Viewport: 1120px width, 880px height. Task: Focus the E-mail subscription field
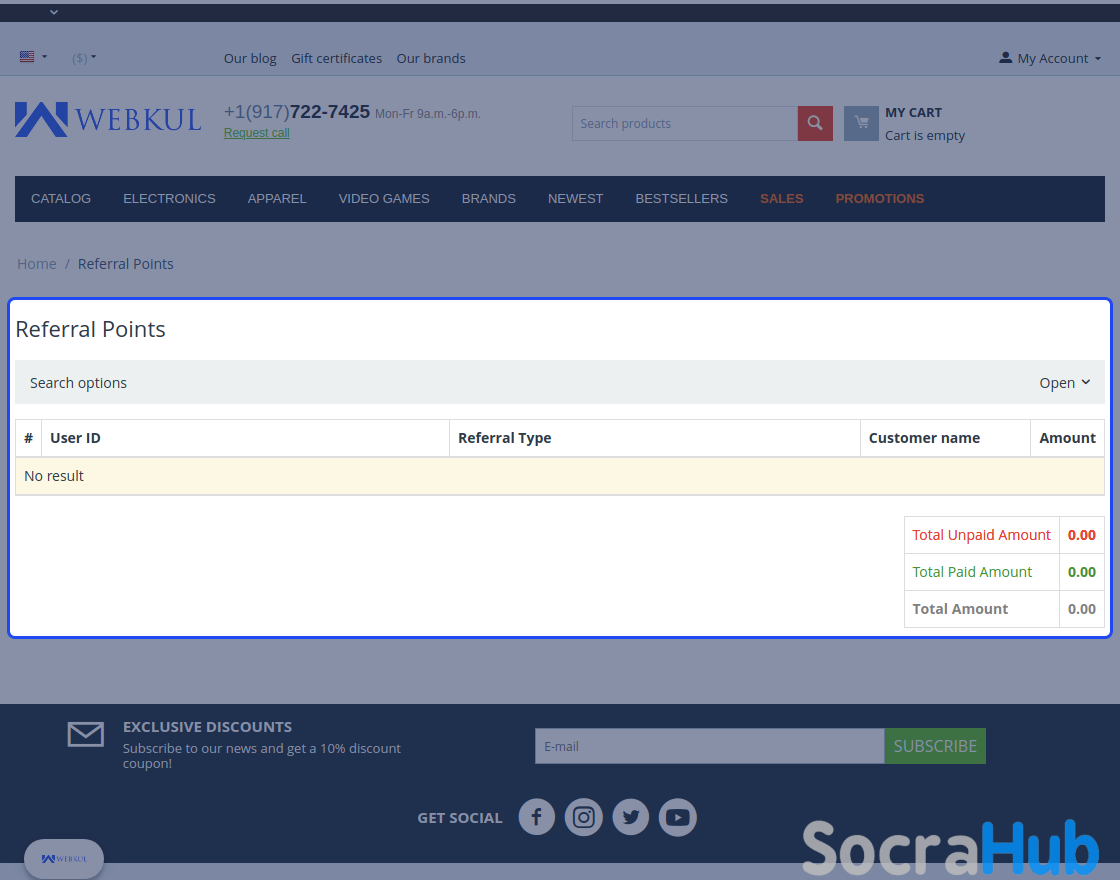coord(709,746)
